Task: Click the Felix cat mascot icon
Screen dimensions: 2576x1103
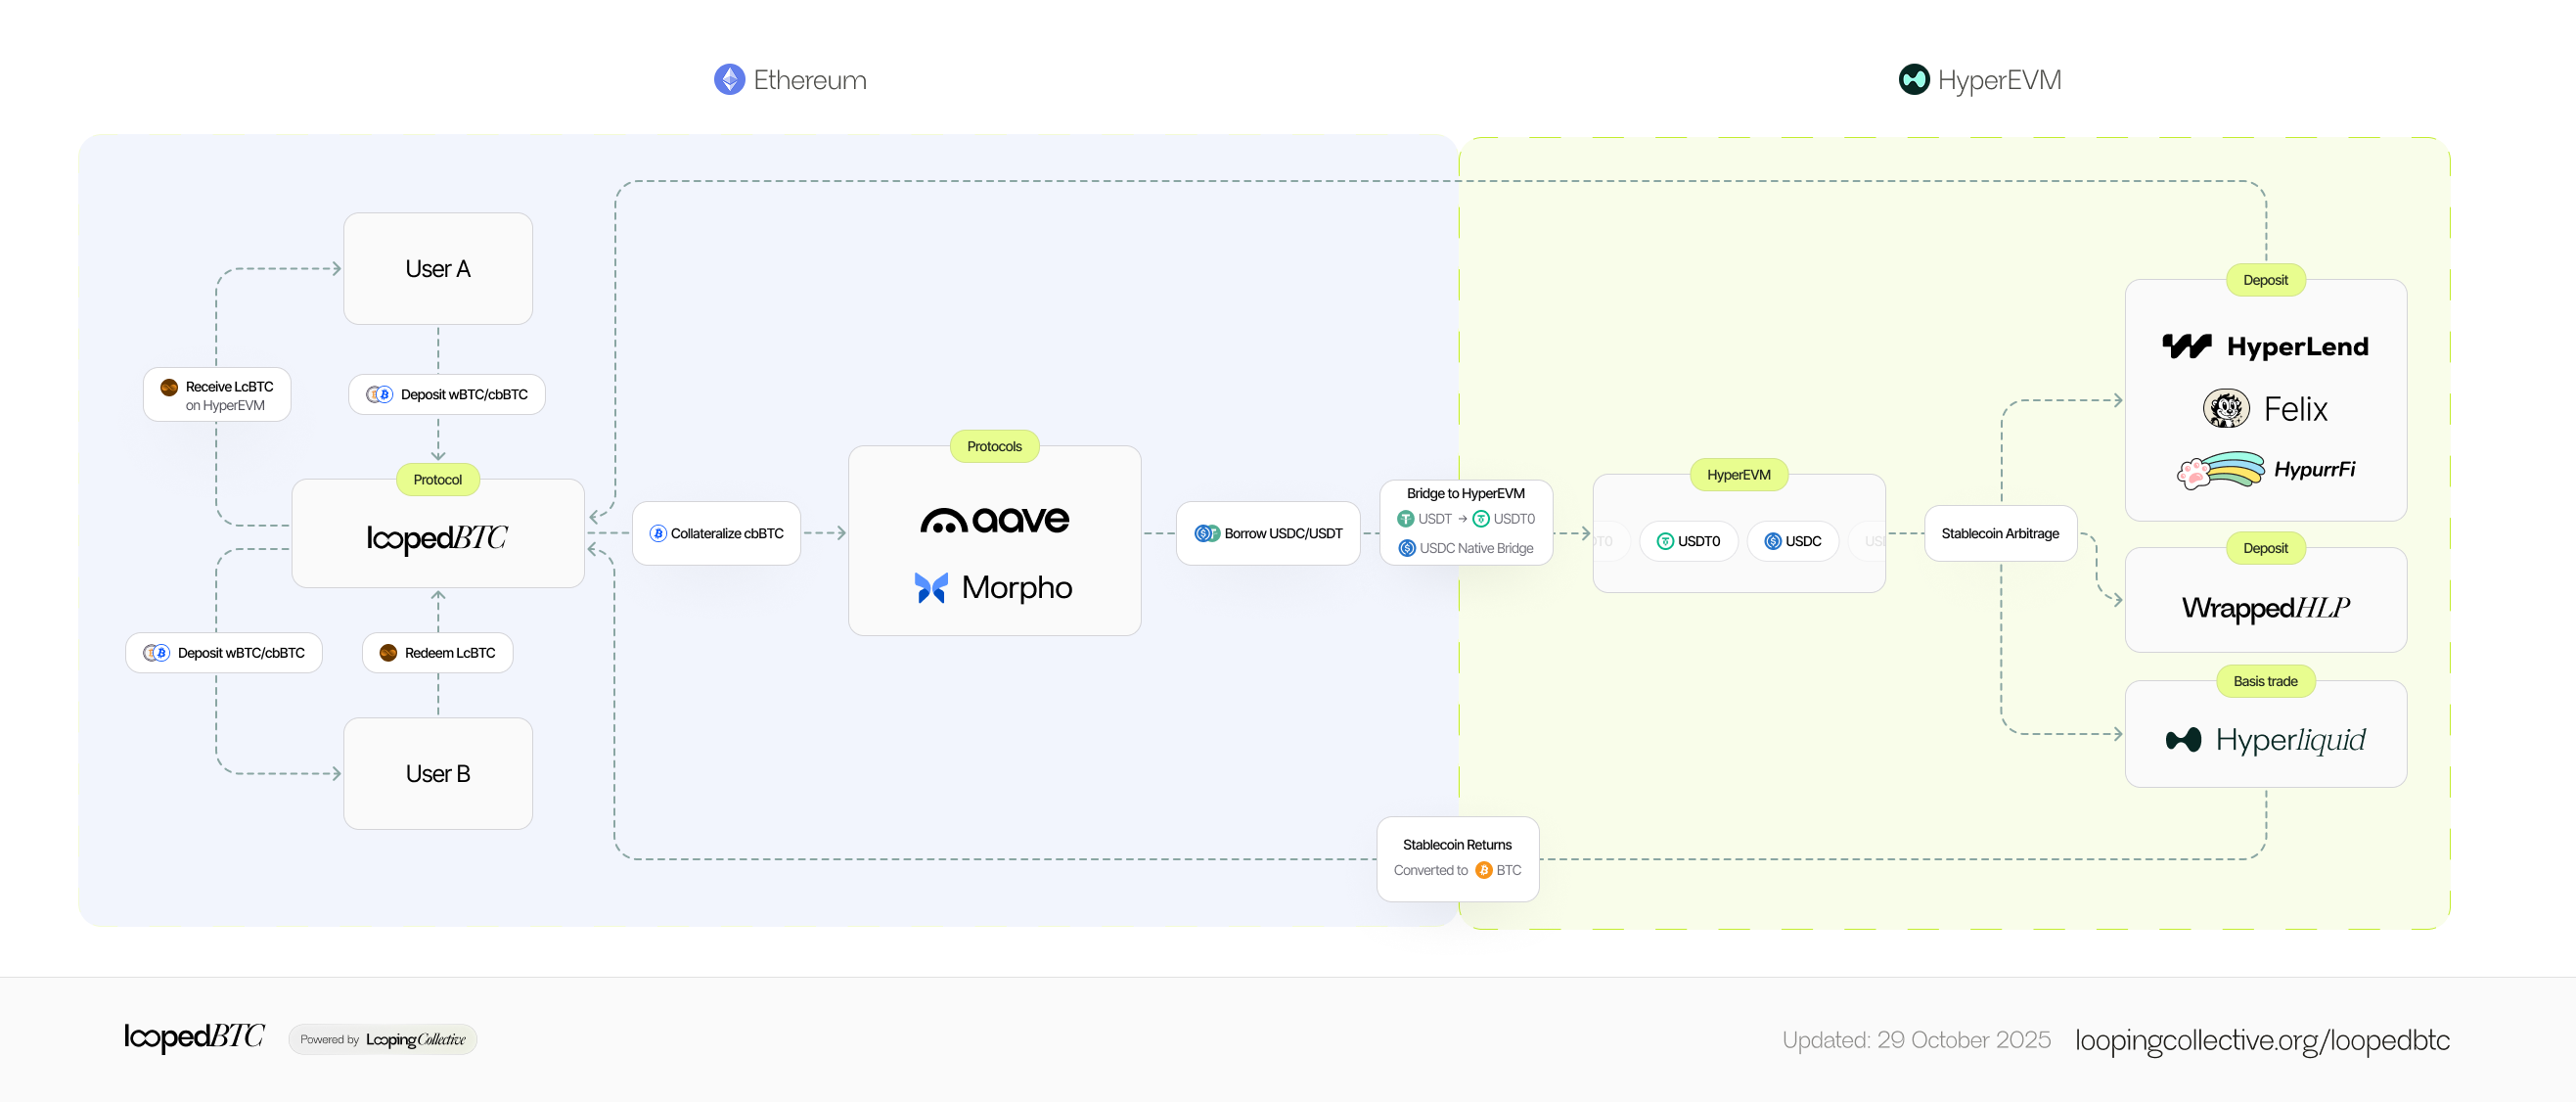Action: click(2226, 409)
